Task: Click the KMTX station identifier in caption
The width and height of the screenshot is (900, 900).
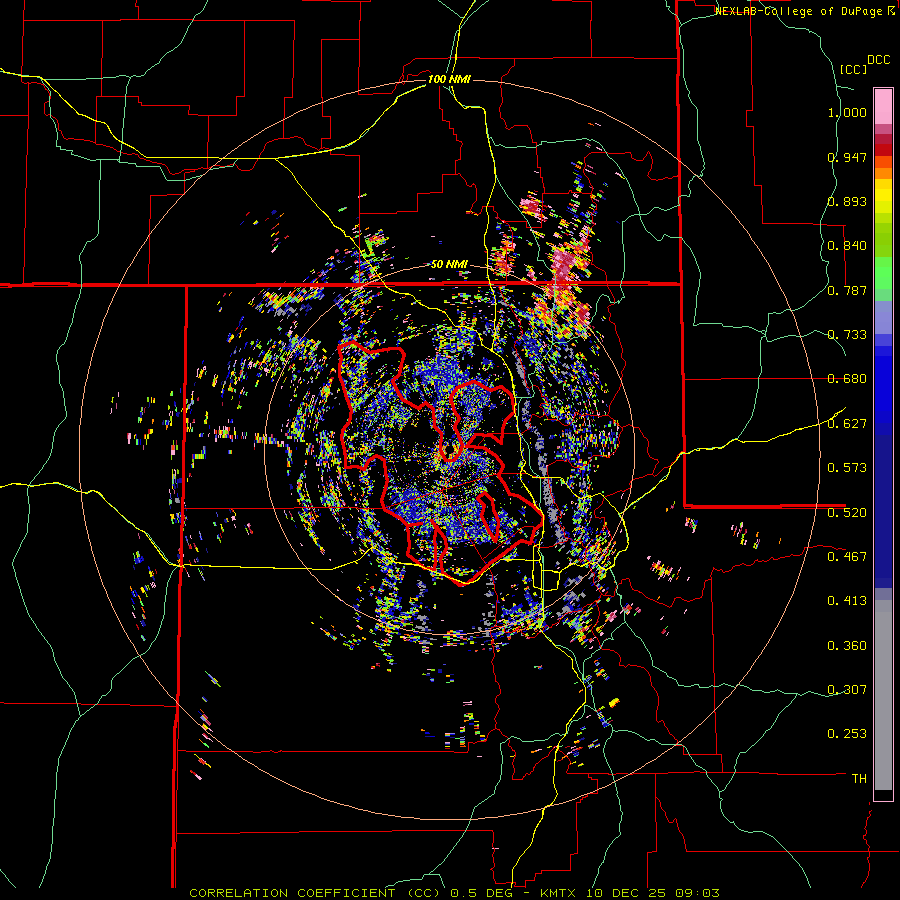Action: 556,893
